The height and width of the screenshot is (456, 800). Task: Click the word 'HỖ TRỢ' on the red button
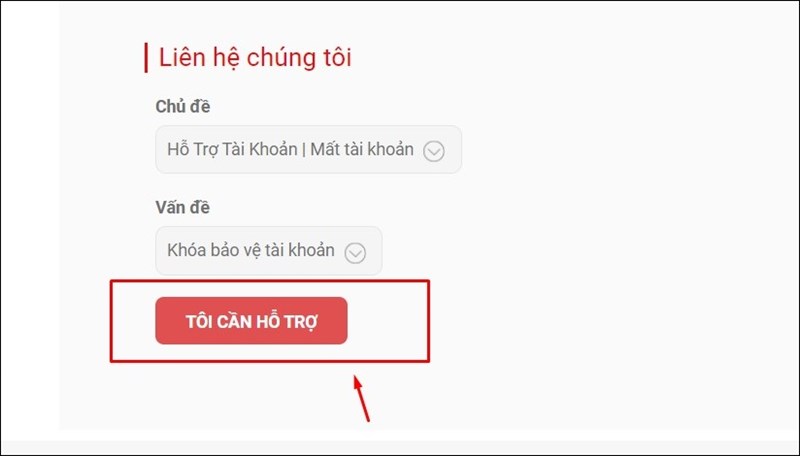coord(287,321)
